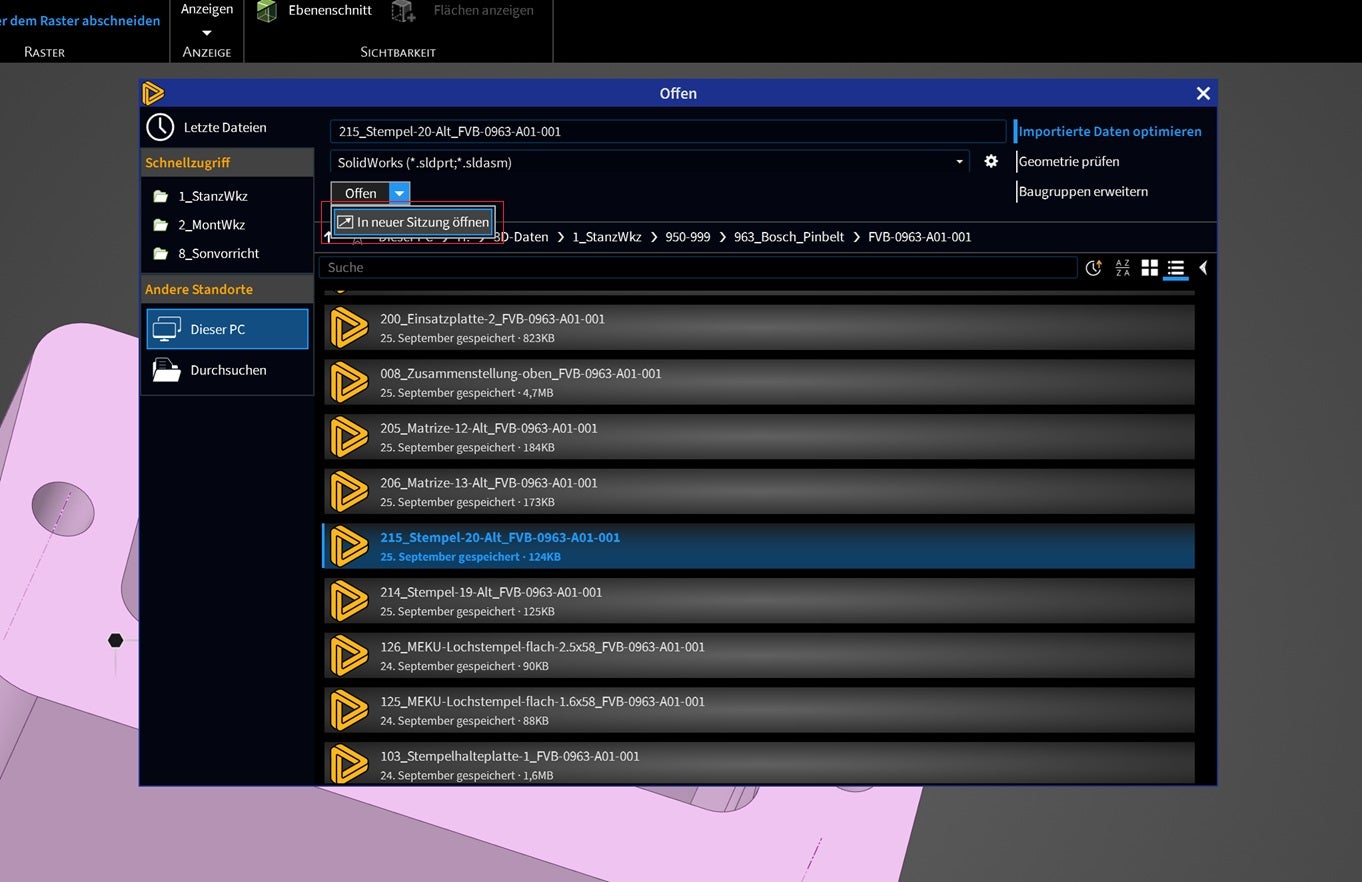Sort files alphabetically with the A-Z icon
1362x882 pixels.
(1122, 268)
